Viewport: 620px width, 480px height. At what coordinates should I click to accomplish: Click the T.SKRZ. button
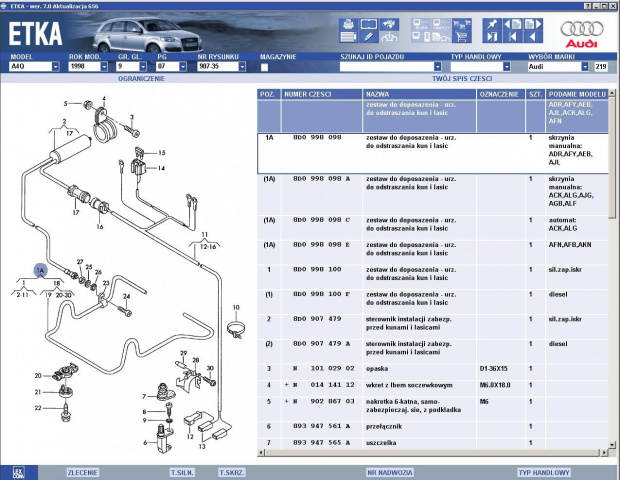(x=232, y=472)
